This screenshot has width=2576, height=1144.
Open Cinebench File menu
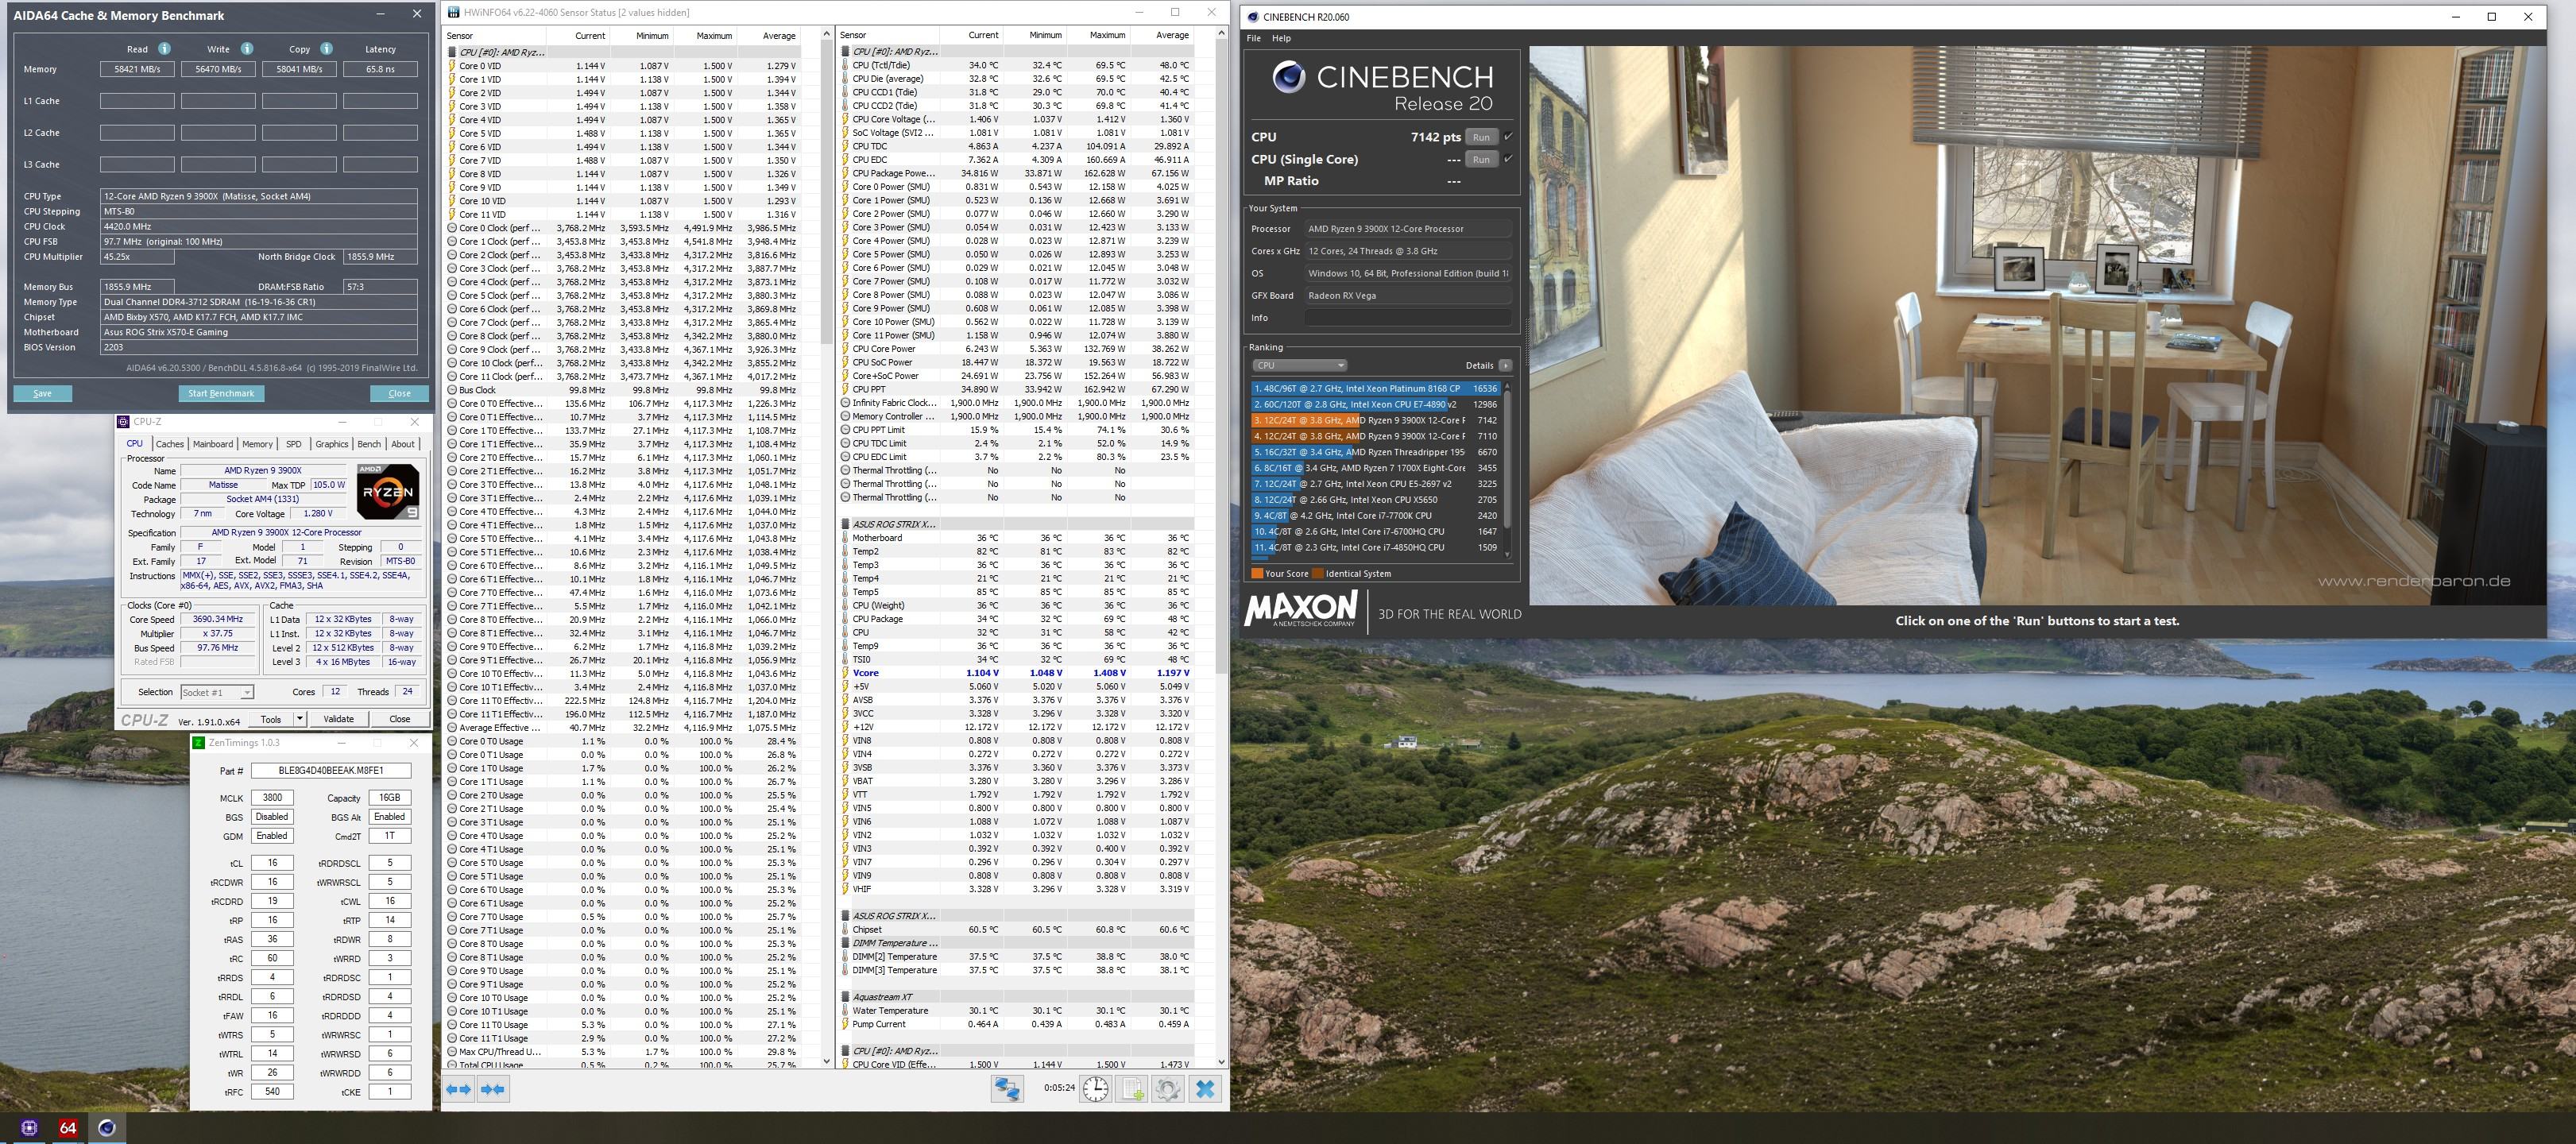[1253, 38]
